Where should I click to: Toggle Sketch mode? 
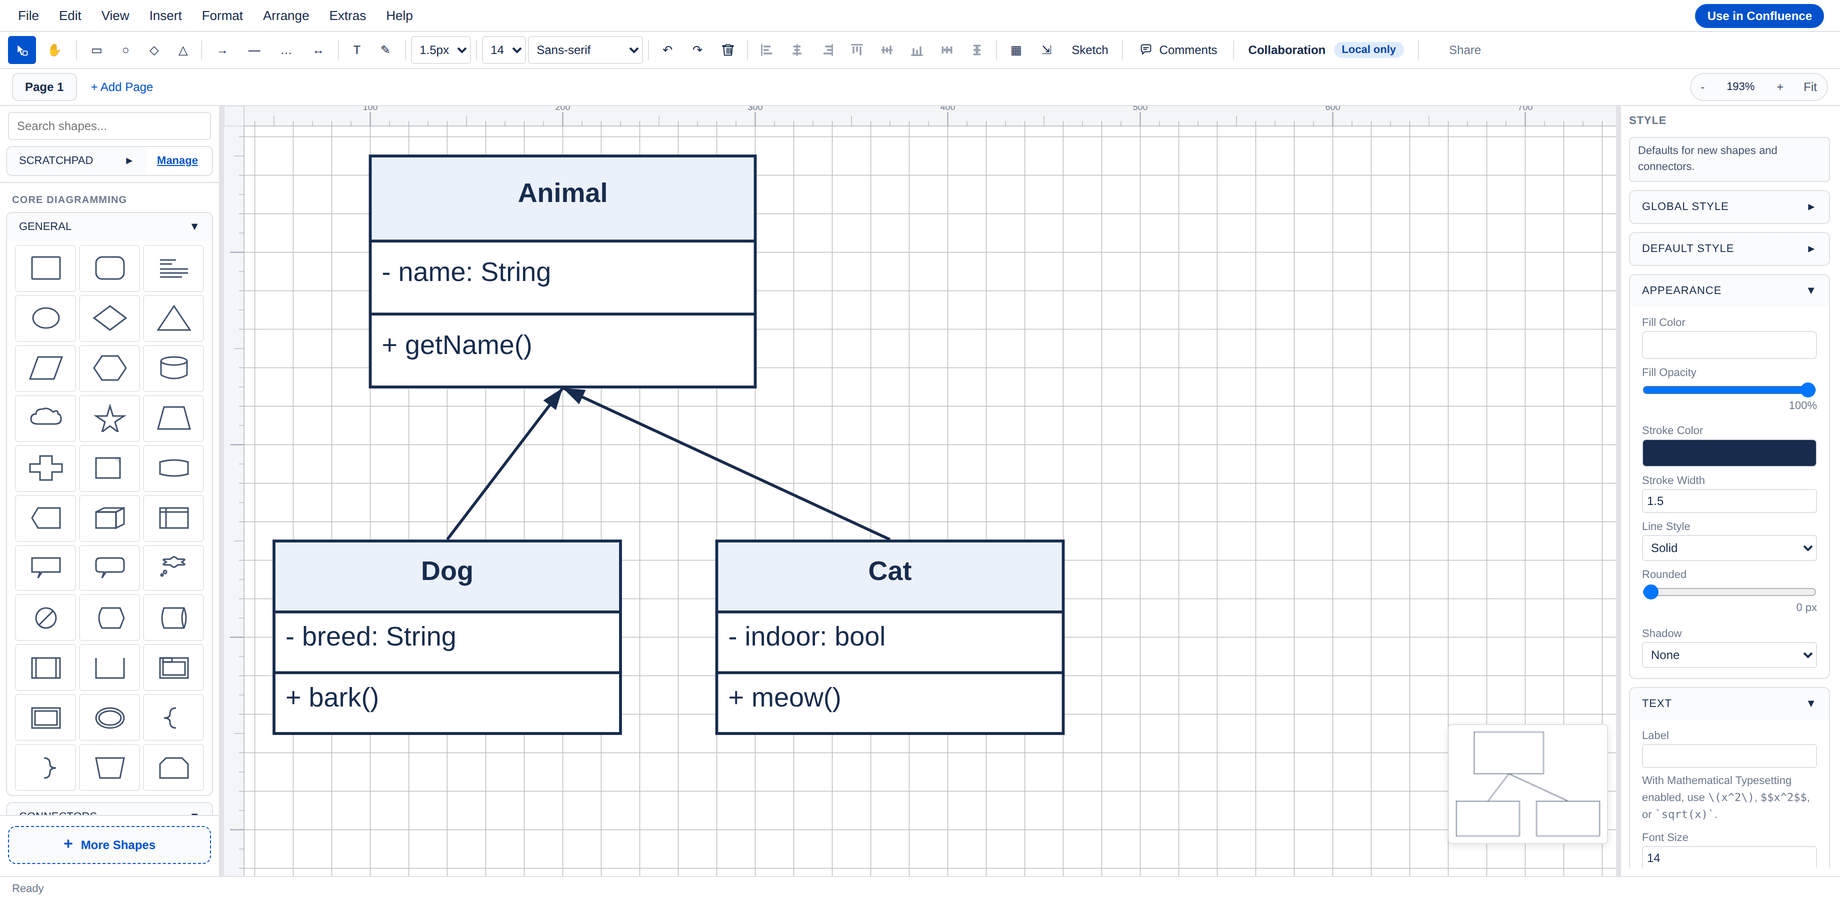point(1089,50)
